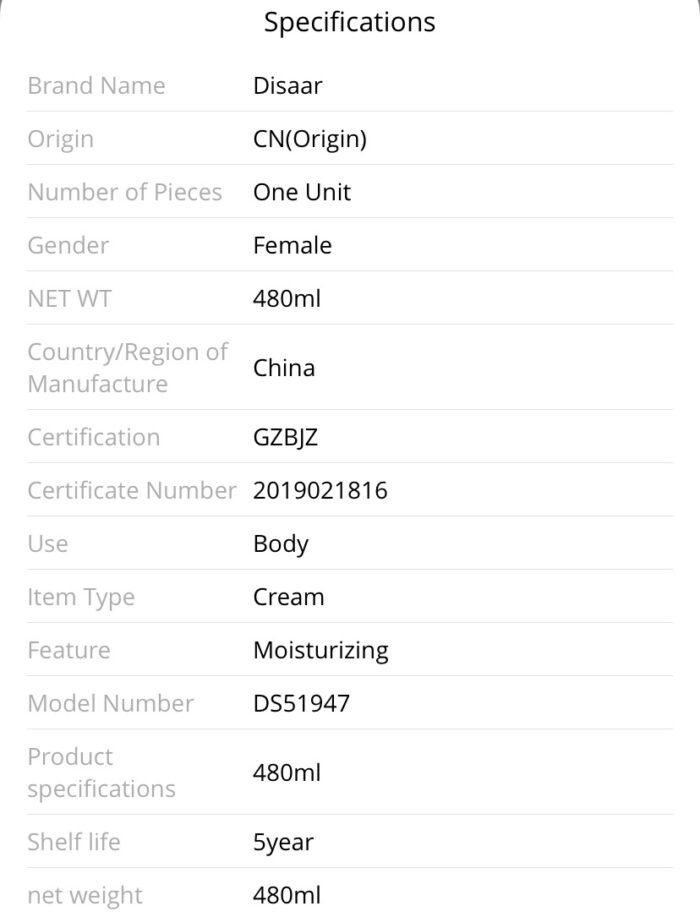The image size is (700, 917).
Task: Select the Shelf life value 5year
Action: click(x=283, y=843)
